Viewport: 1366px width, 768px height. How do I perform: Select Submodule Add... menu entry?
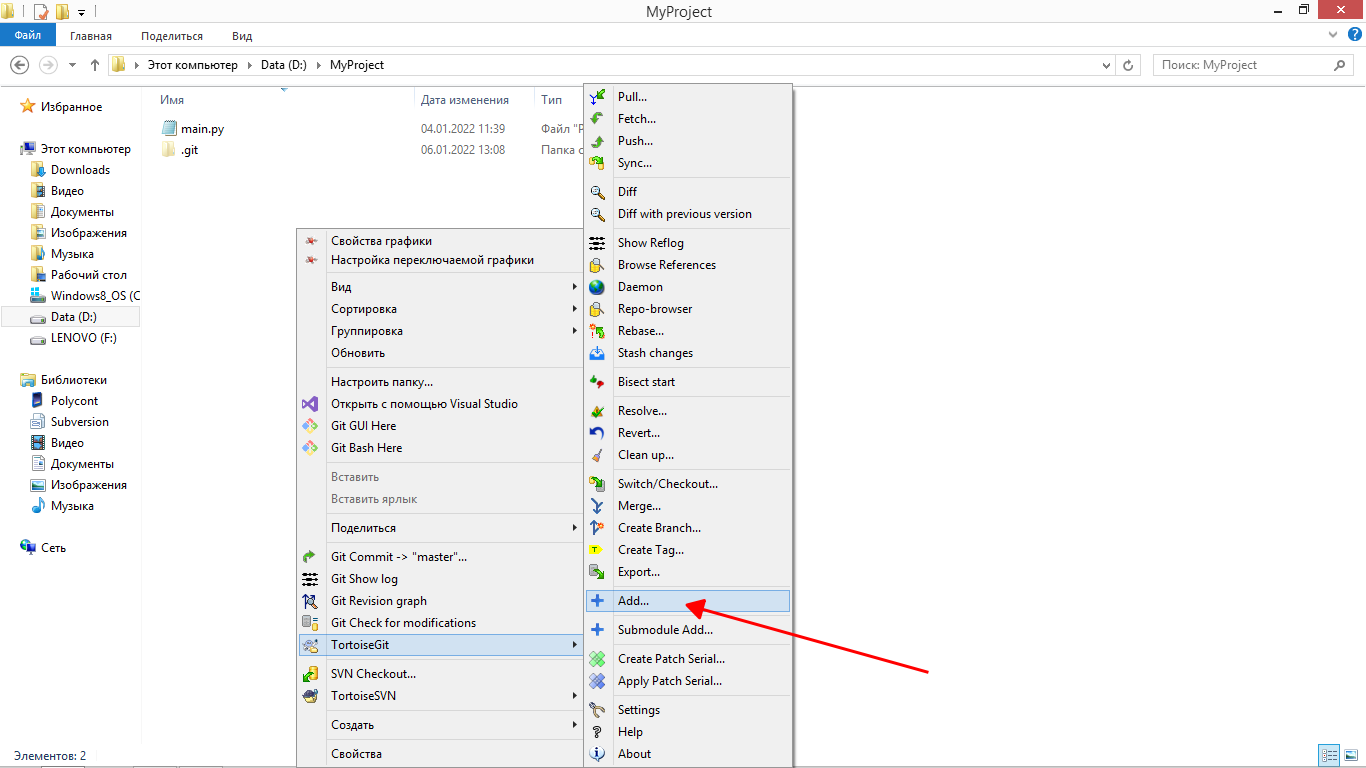coord(688,630)
